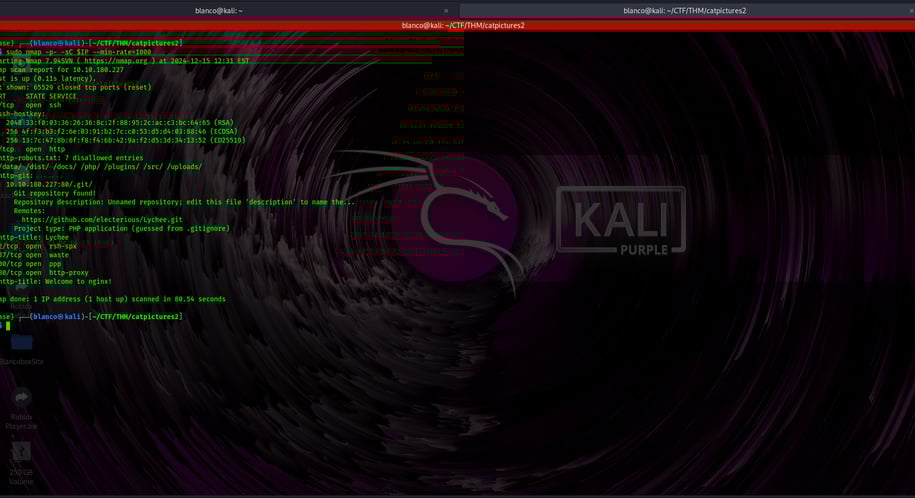Select the 'scan report for 10.10.180.227' line
915x498 pixels.
[x=62, y=69]
